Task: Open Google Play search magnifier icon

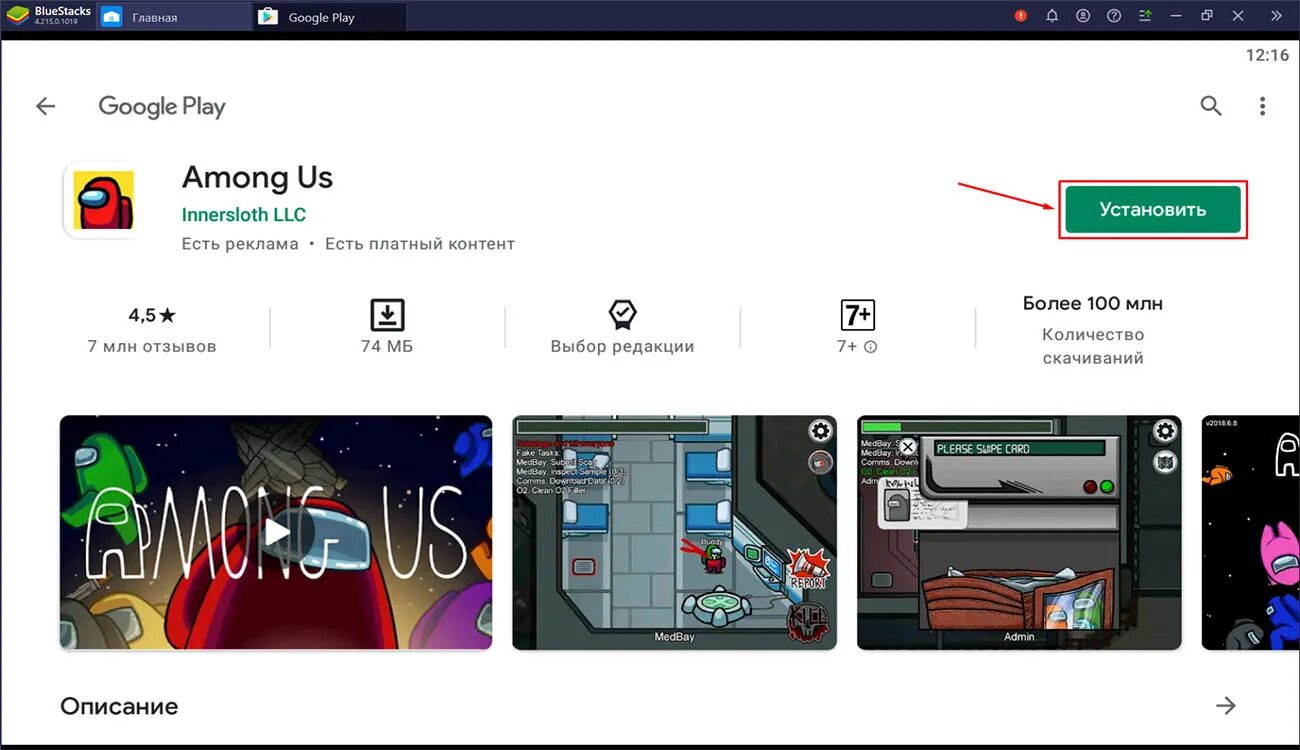Action: coord(1211,106)
